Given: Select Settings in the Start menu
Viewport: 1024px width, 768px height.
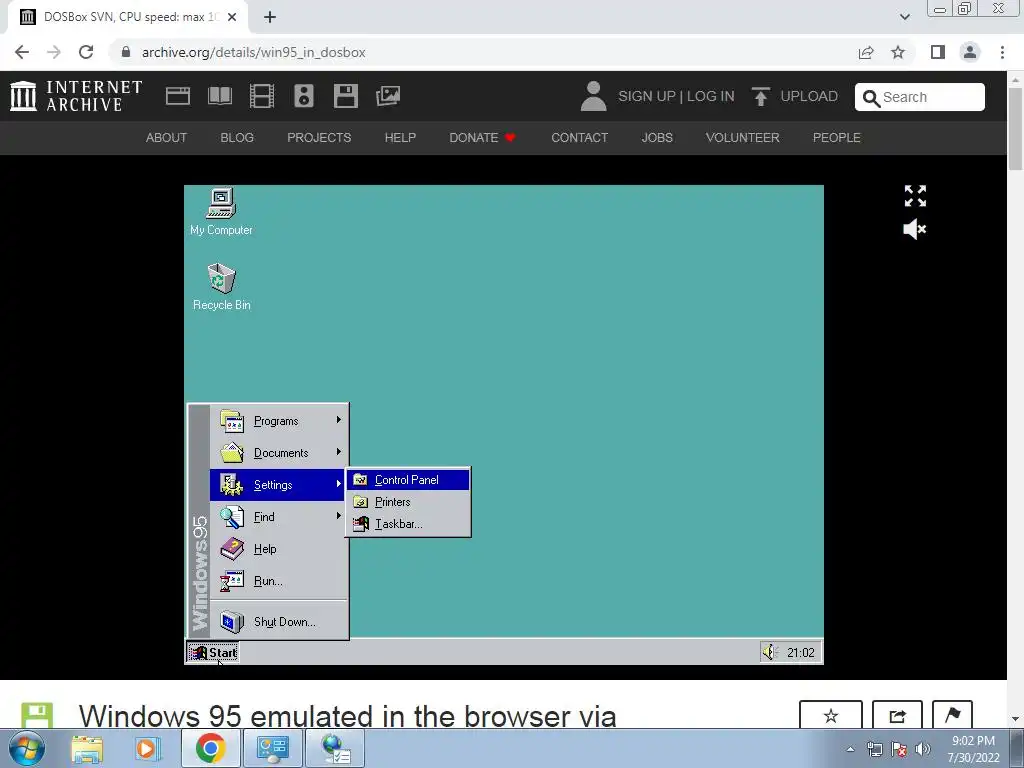Looking at the screenshot, I should coord(278,485).
